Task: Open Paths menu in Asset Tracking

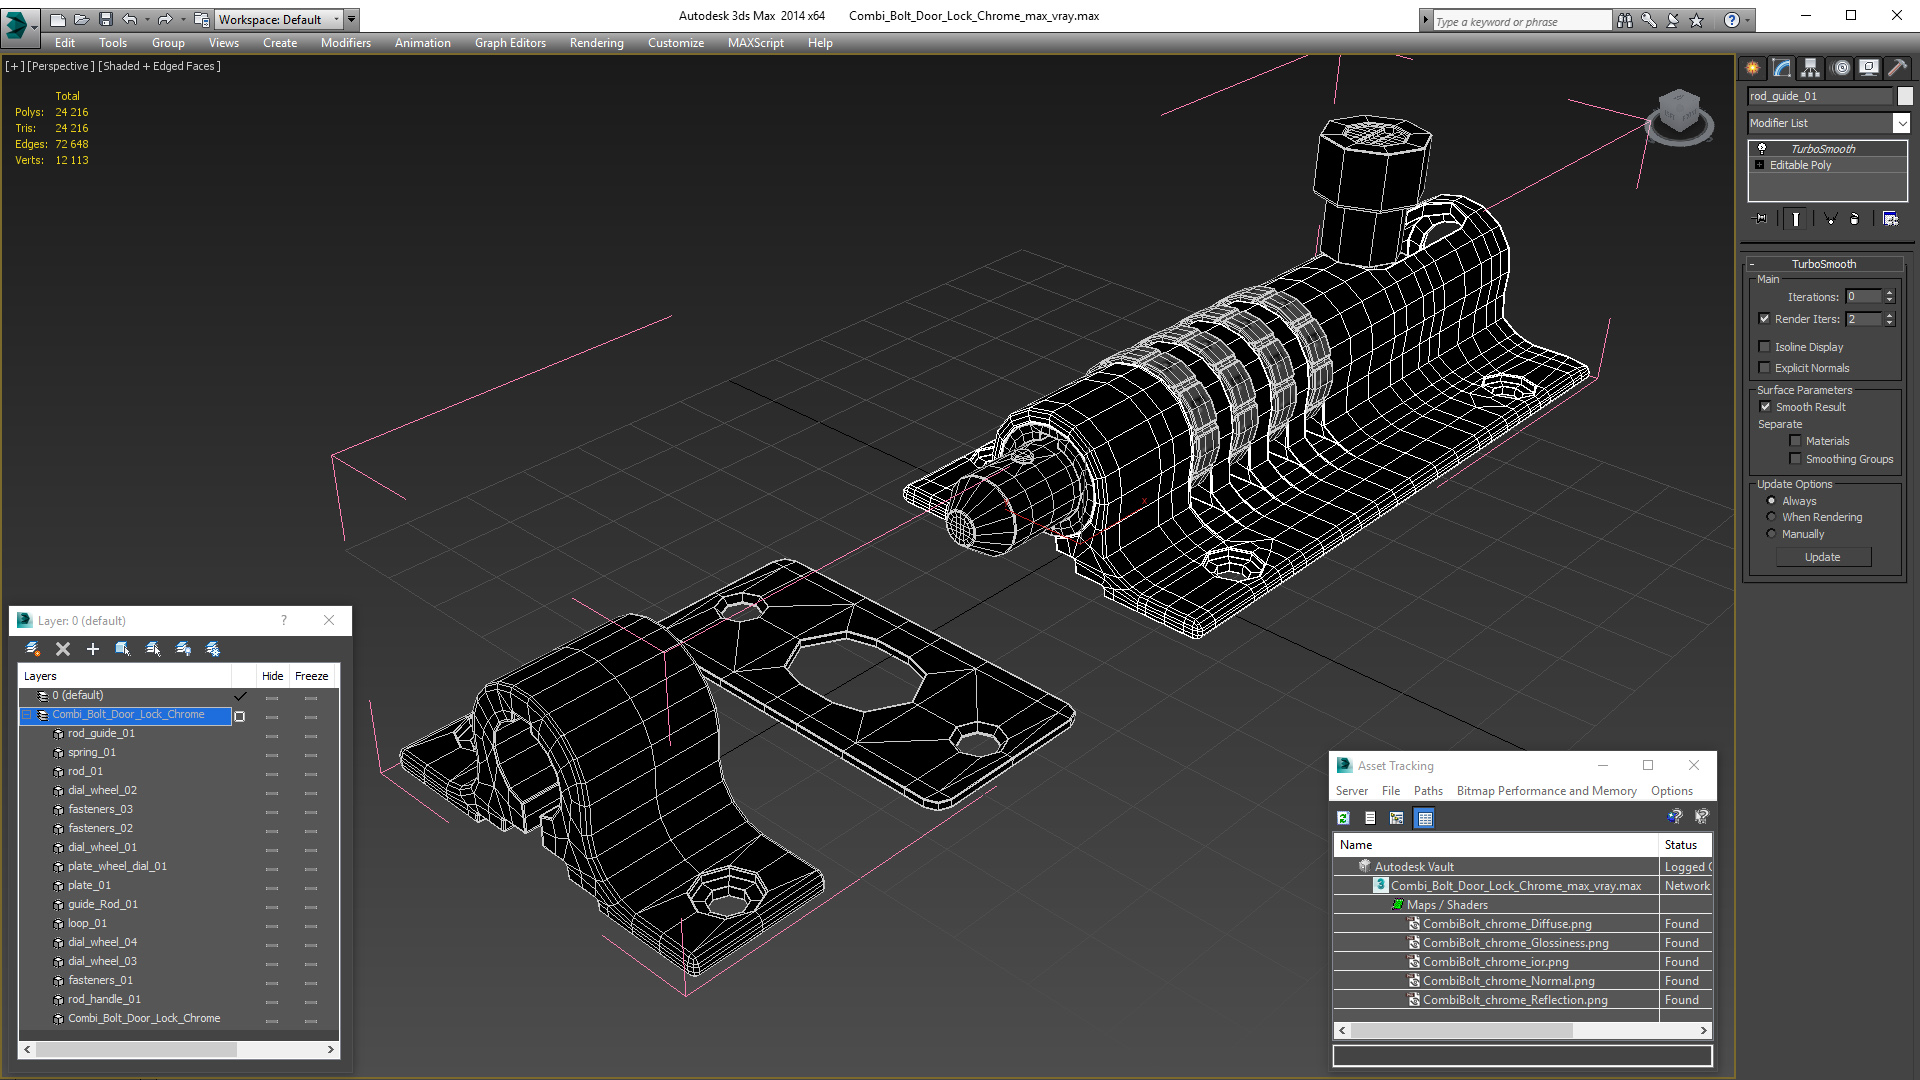Action: coord(1427,791)
